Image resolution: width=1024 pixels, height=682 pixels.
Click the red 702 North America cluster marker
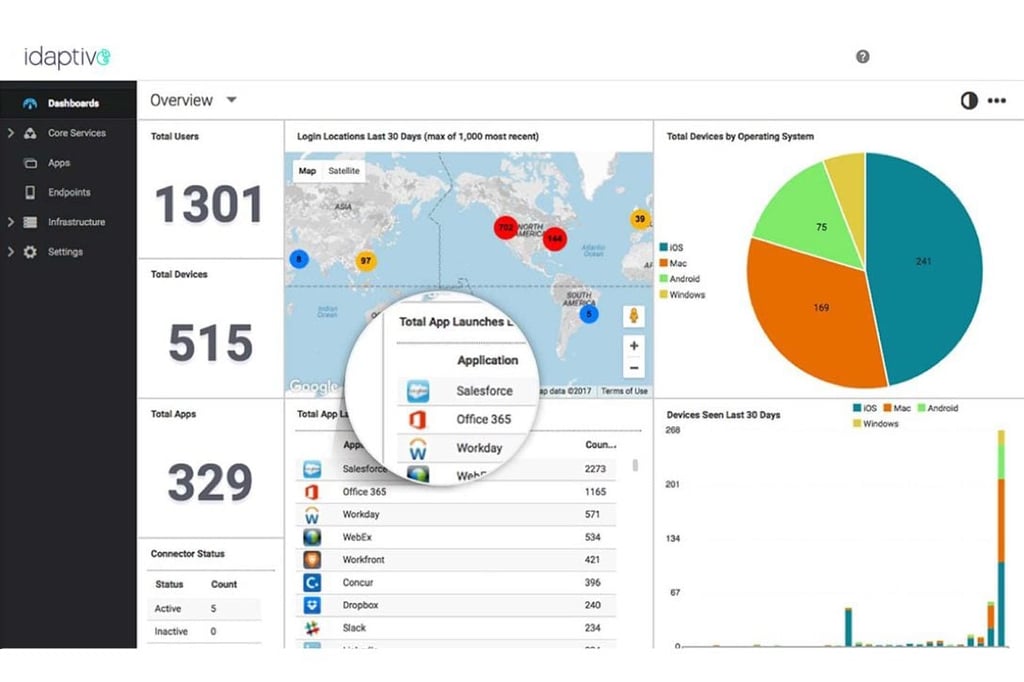click(x=505, y=227)
